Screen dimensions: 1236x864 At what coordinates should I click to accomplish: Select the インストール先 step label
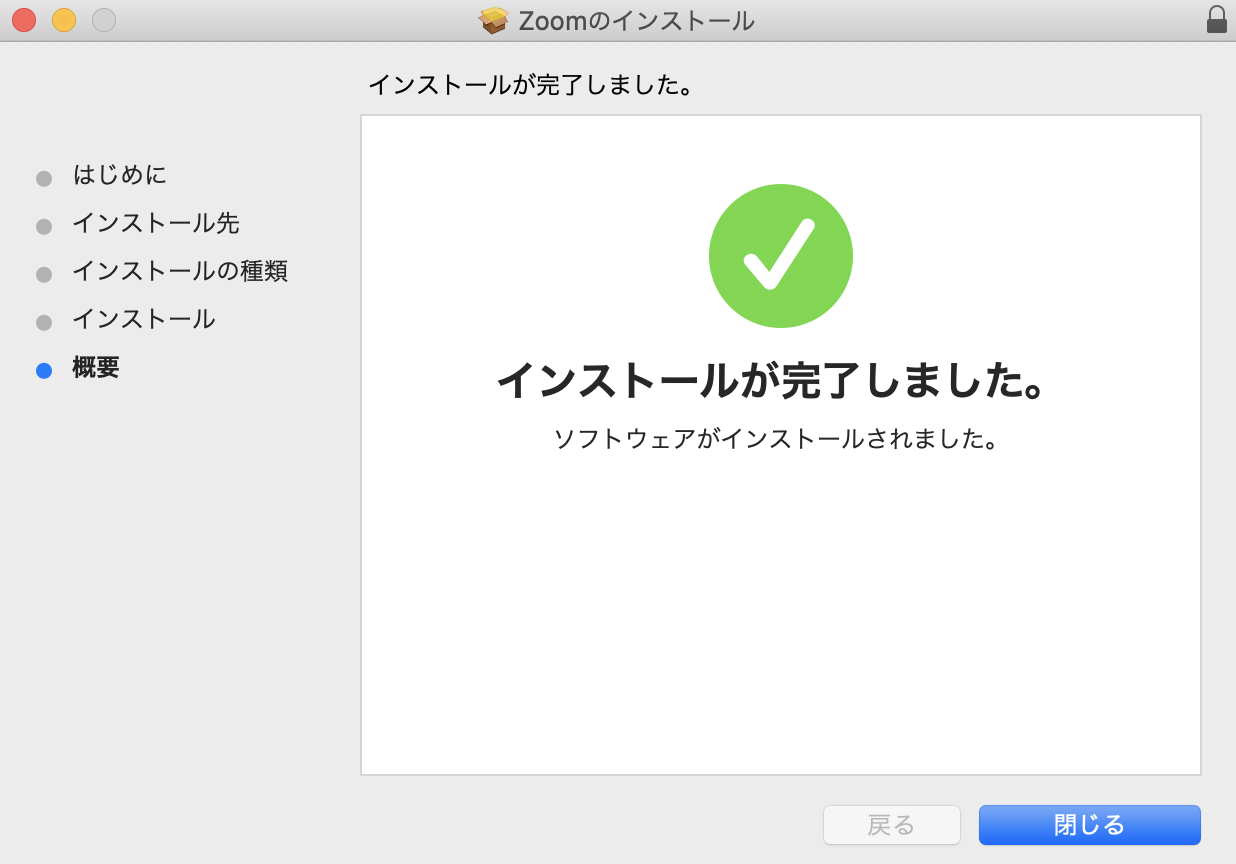coord(155,223)
